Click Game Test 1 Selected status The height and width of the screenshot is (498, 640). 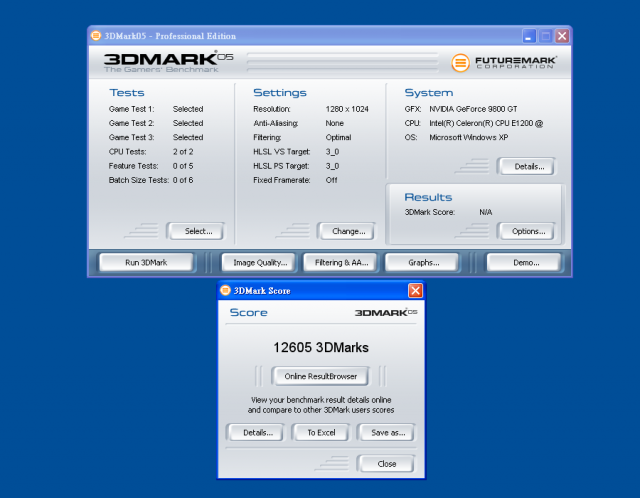click(188, 109)
